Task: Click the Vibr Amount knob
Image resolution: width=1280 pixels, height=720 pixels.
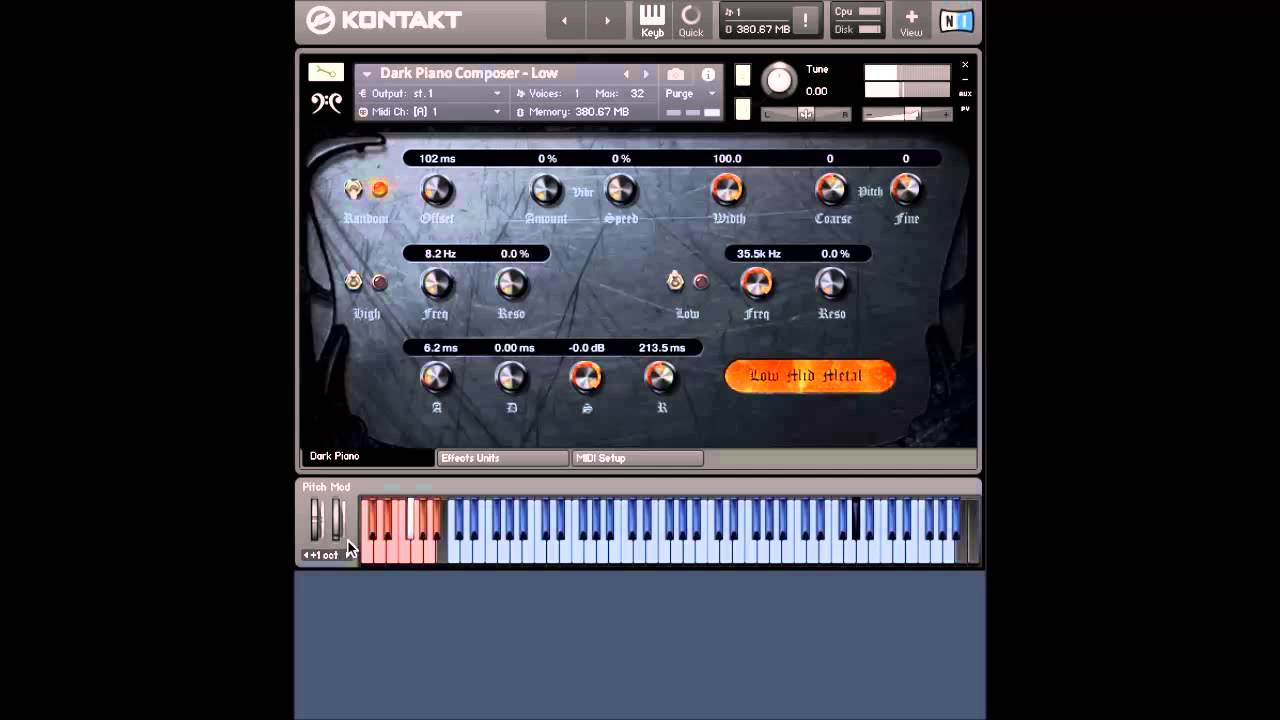Action: pyautogui.click(x=546, y=190)
